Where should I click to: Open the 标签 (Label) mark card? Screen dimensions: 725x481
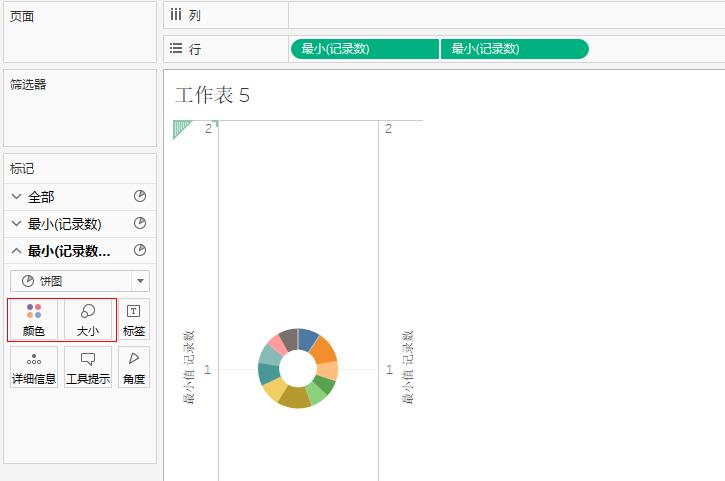134,320
